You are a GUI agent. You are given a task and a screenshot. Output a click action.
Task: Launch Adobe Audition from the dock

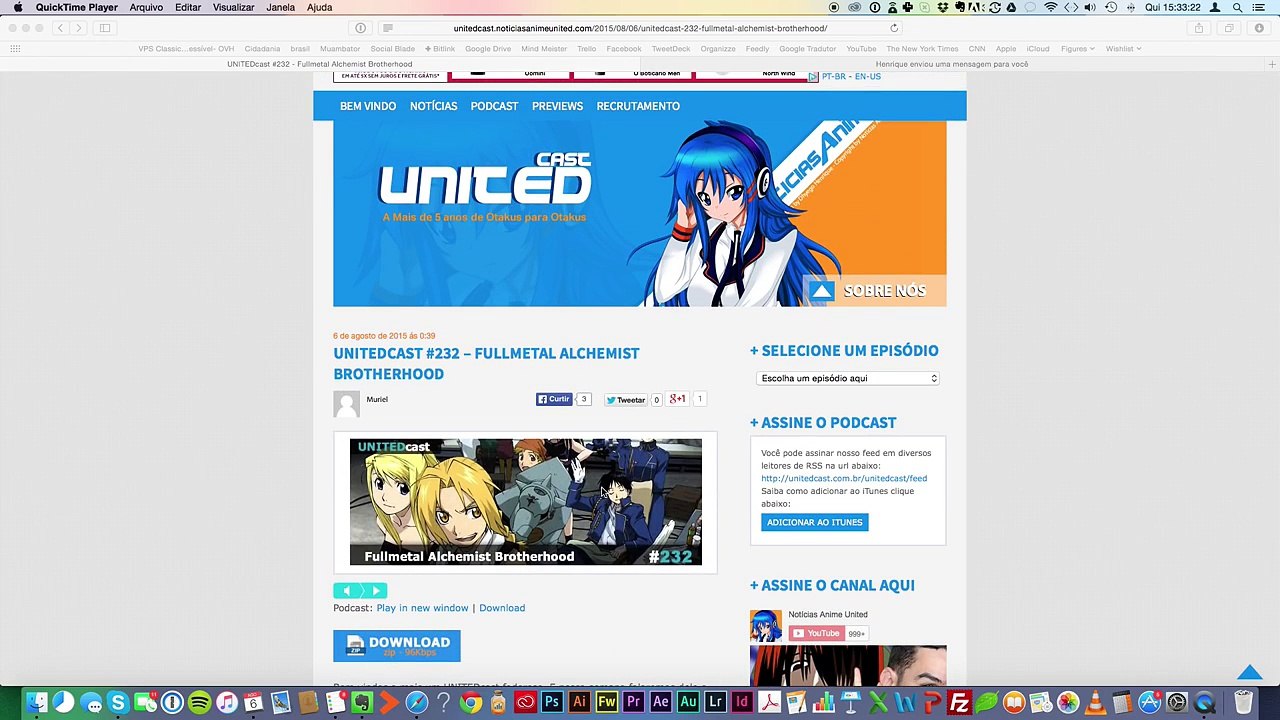688,703
